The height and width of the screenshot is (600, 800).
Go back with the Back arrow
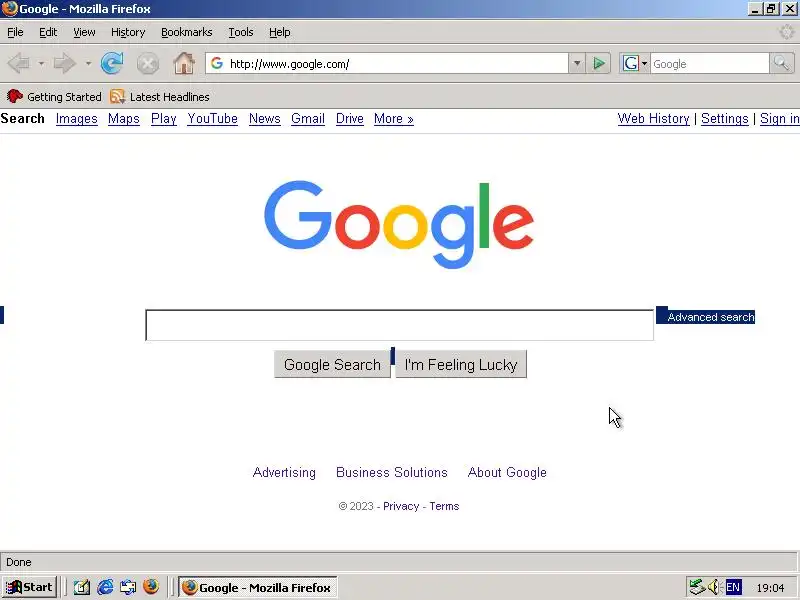point(19,64)
